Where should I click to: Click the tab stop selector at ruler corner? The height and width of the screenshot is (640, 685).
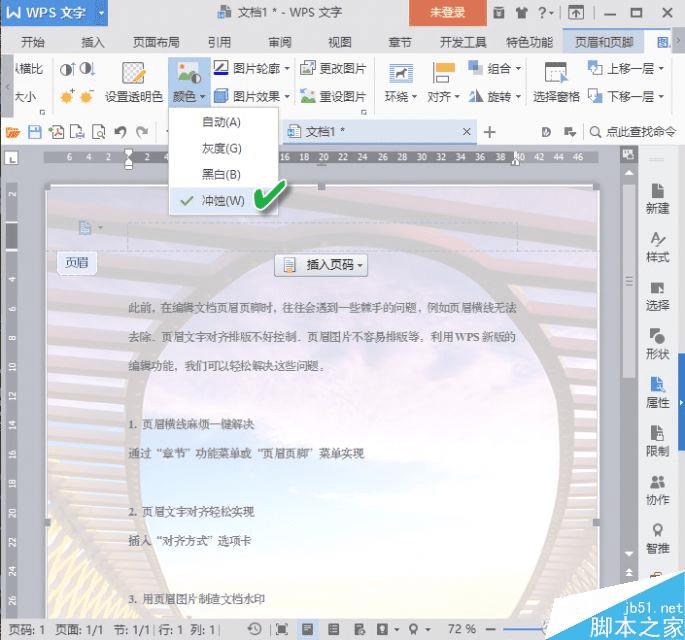tap(12, 158)
